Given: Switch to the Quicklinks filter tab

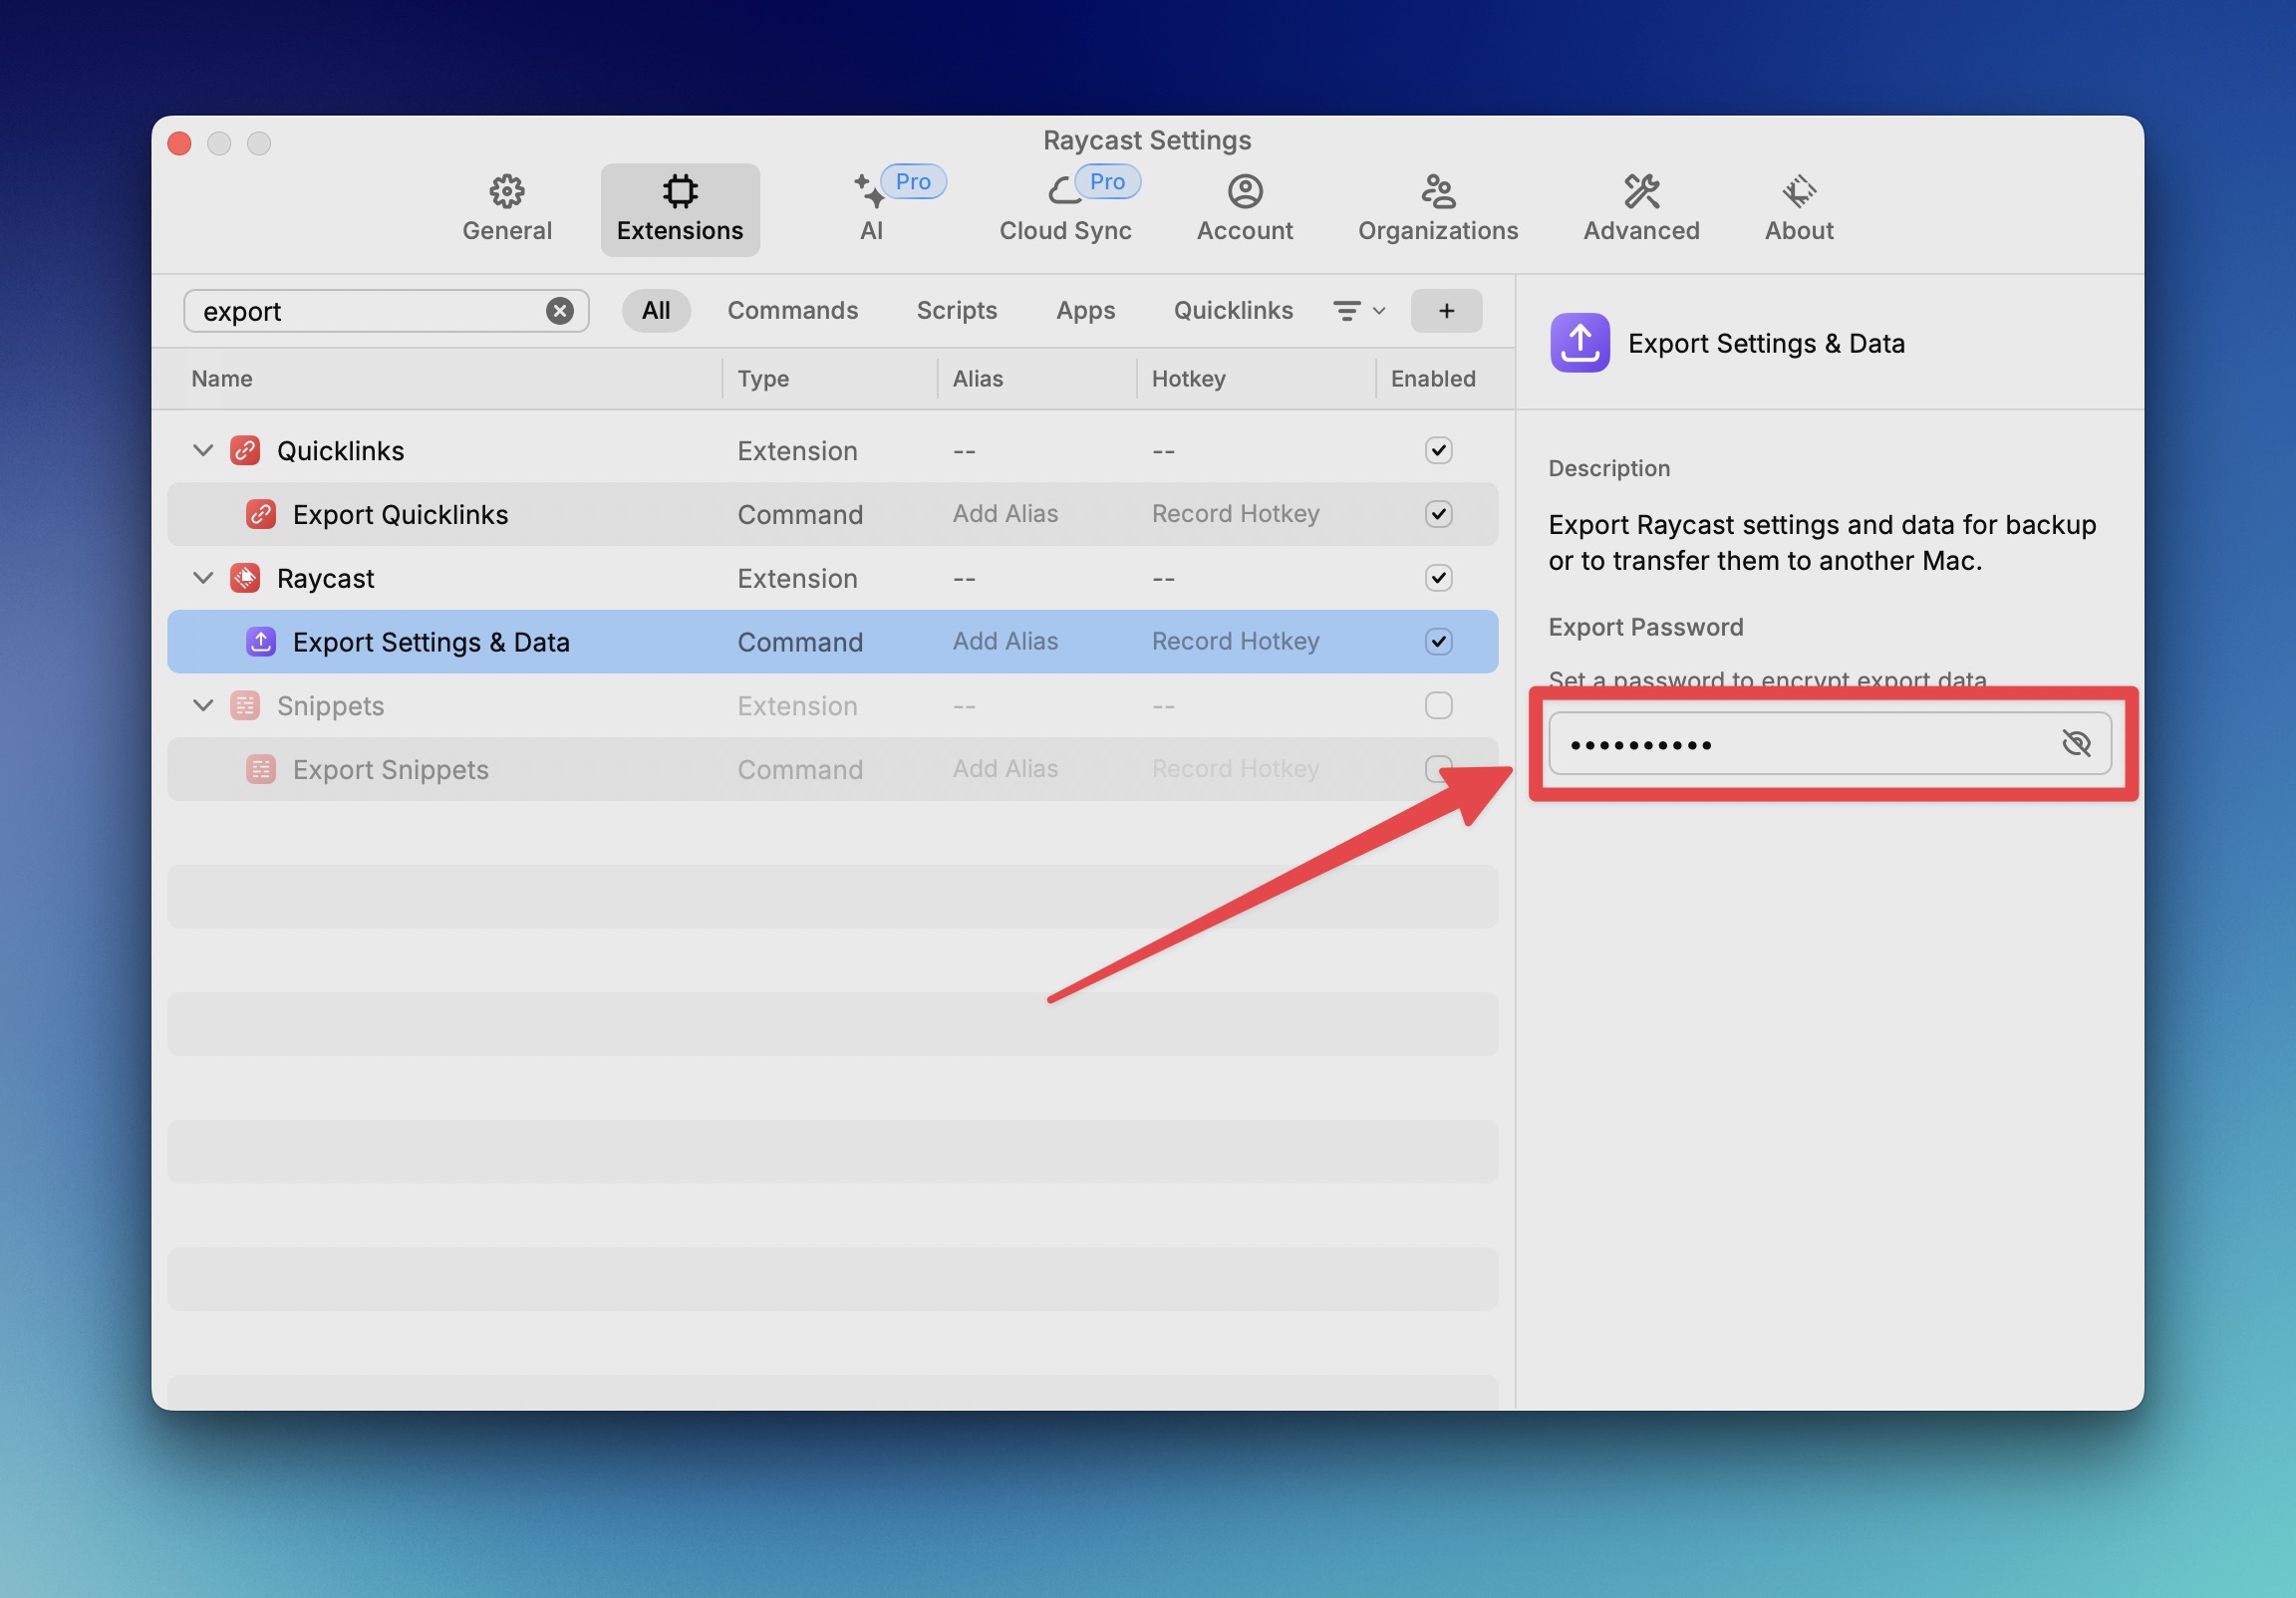Looking at the screenshot, I should click(x=1233, y=311).
